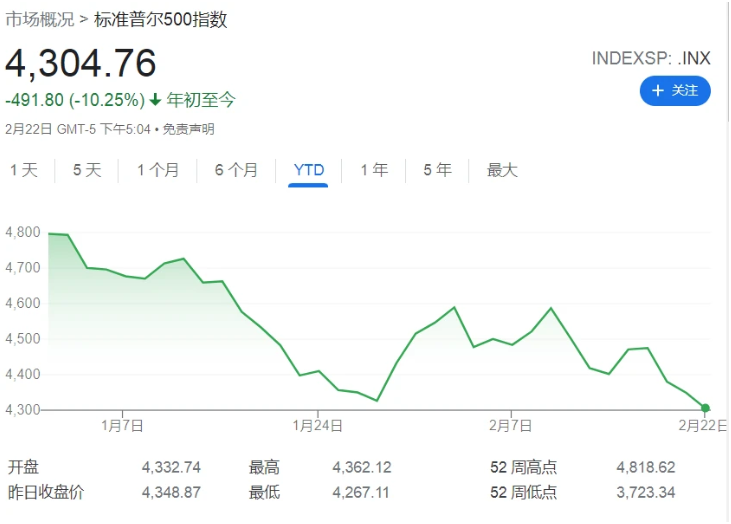
Task: Click the -491.80 (-10.25%) change text
Action: pos(75,100)
